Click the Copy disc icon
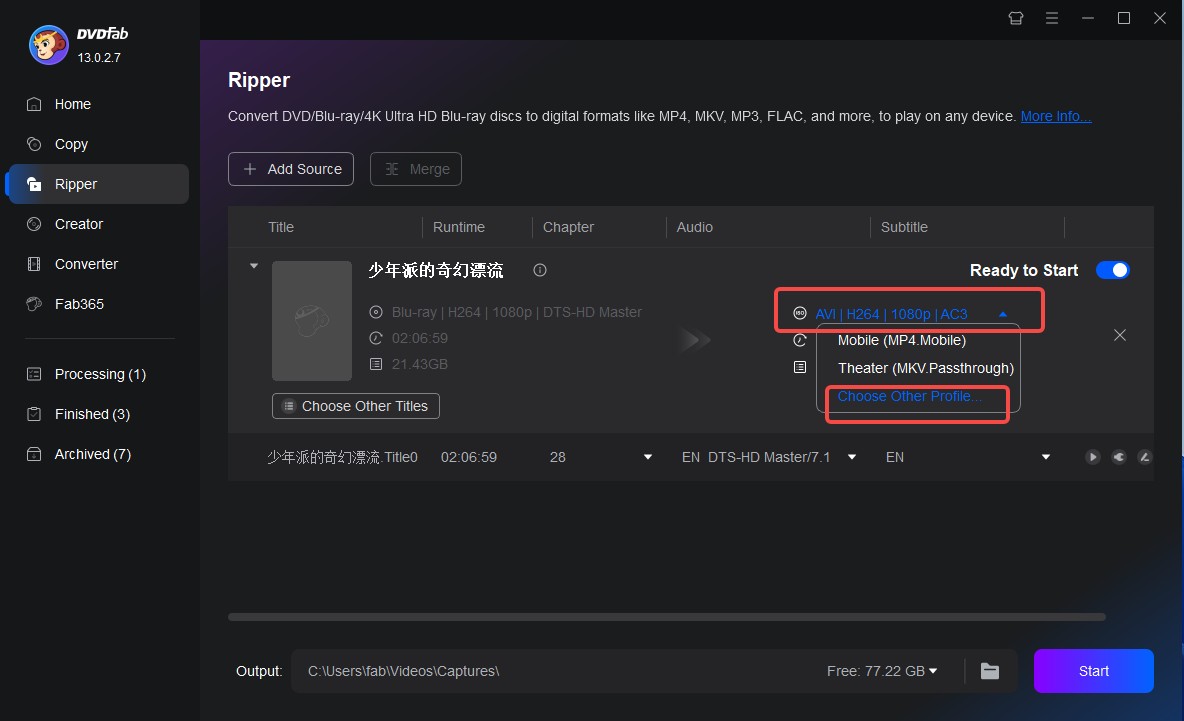Viewport: 1184px width, 721px height. point(34,144)
